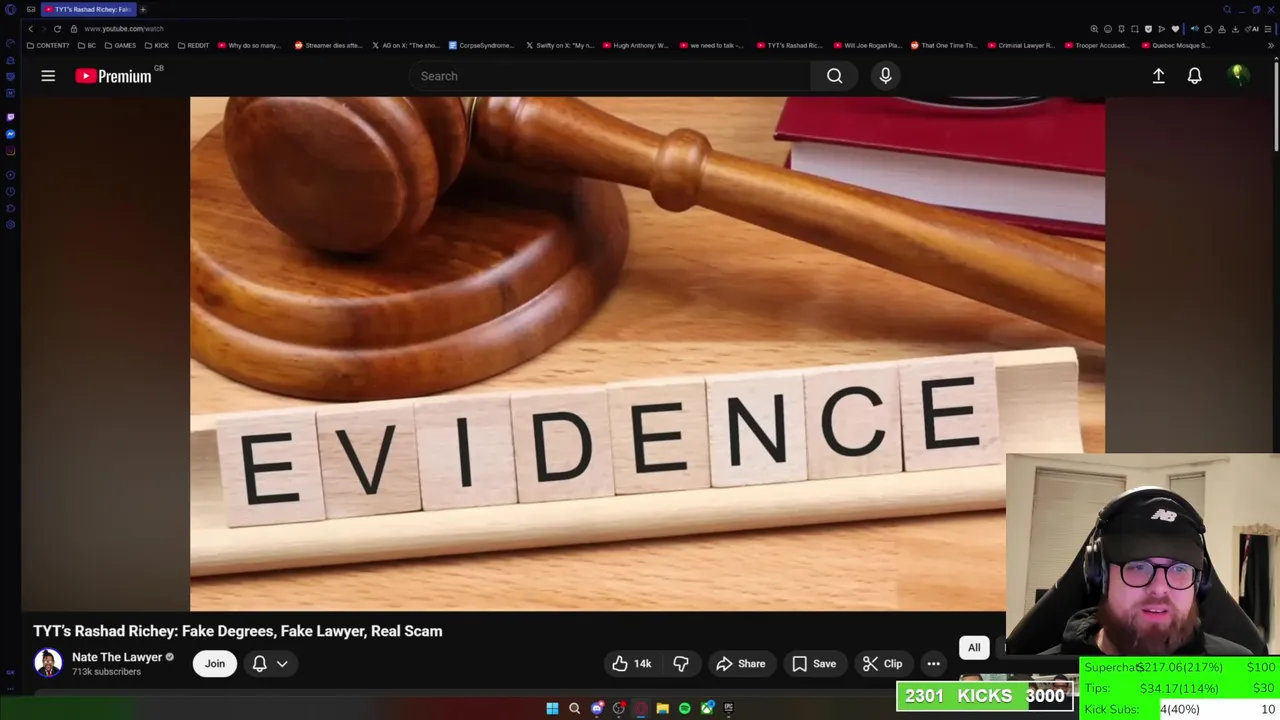Image resolution: width=1280 pixels, height=720 pixels.
Task: Open the BC bookmarks folder
Action: click(87, 45)
